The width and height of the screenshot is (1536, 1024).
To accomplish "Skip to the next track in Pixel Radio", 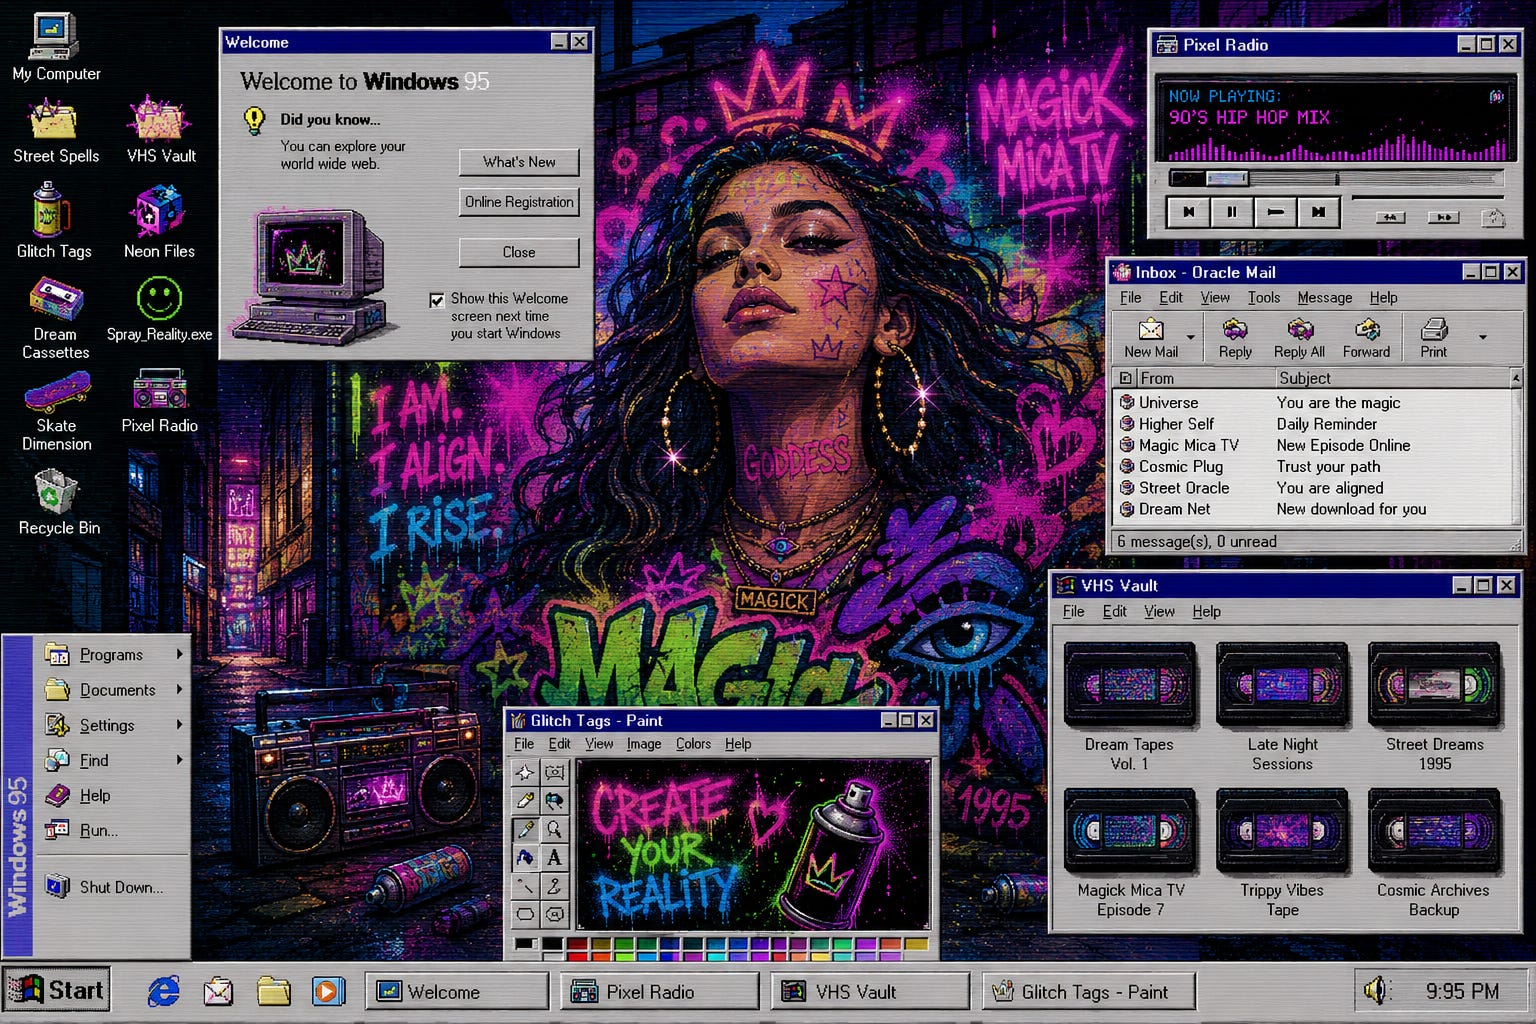I will coord(1319,212).
